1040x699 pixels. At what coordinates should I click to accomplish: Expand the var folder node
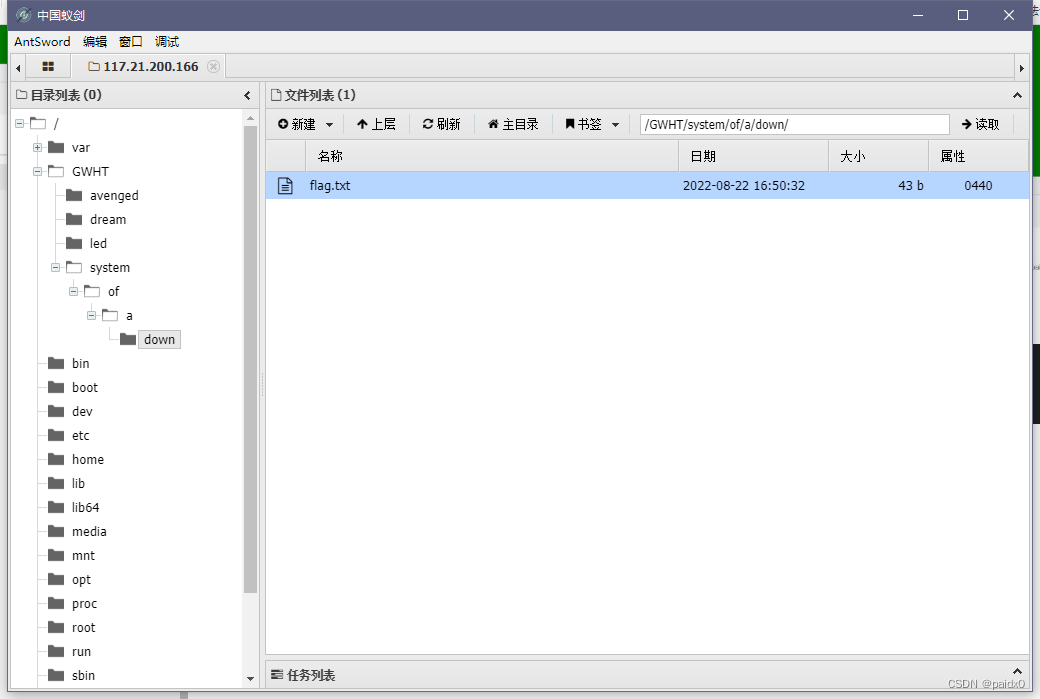click(37, 147)
